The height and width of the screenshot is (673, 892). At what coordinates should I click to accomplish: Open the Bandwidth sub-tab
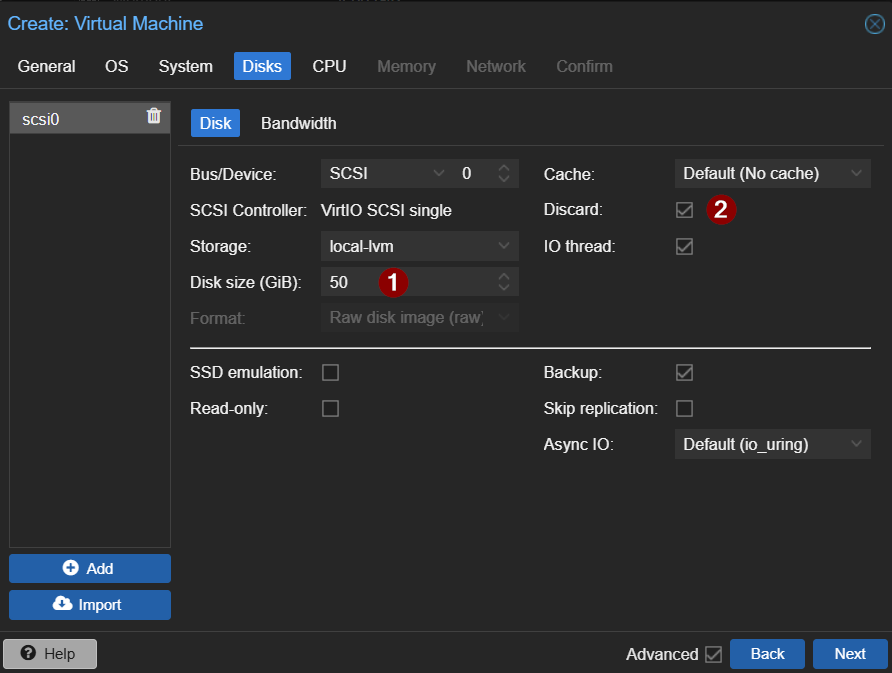pos(298,123)
